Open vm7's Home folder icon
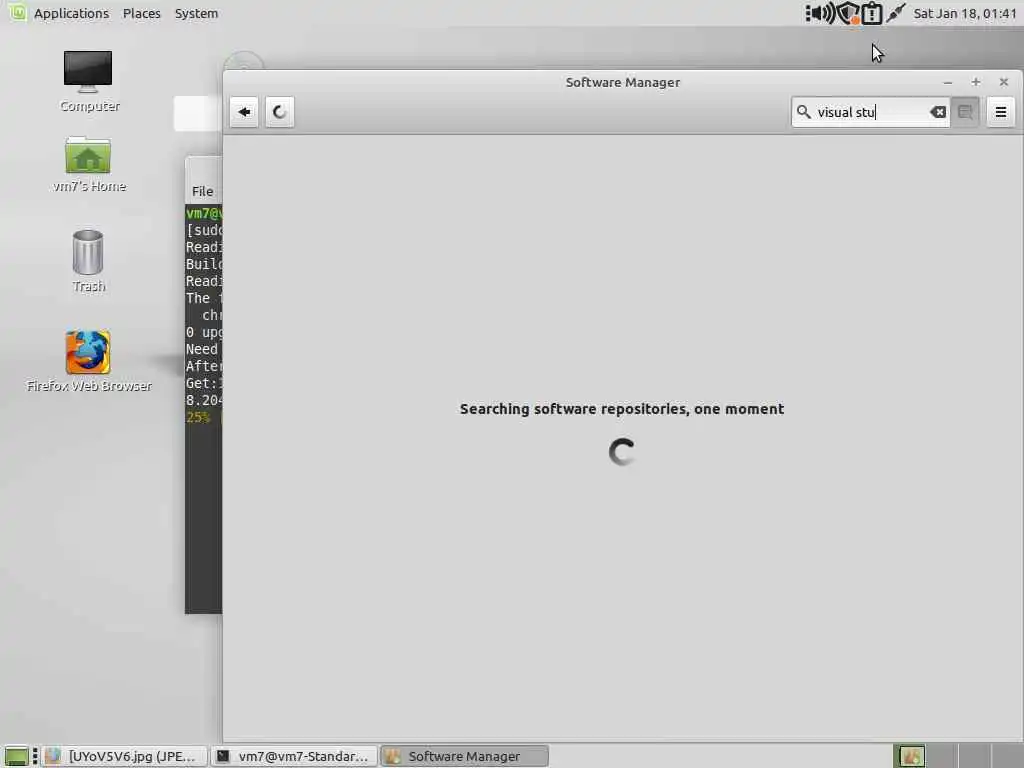The height and width of the screenshot is (768, 1024). coord(89,164)
